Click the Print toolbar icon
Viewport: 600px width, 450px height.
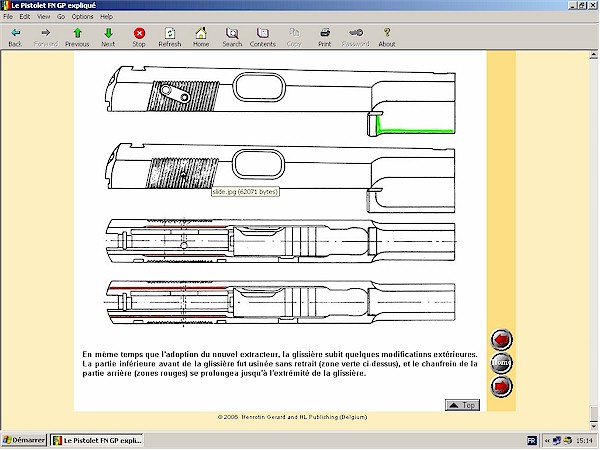point(325,37)
